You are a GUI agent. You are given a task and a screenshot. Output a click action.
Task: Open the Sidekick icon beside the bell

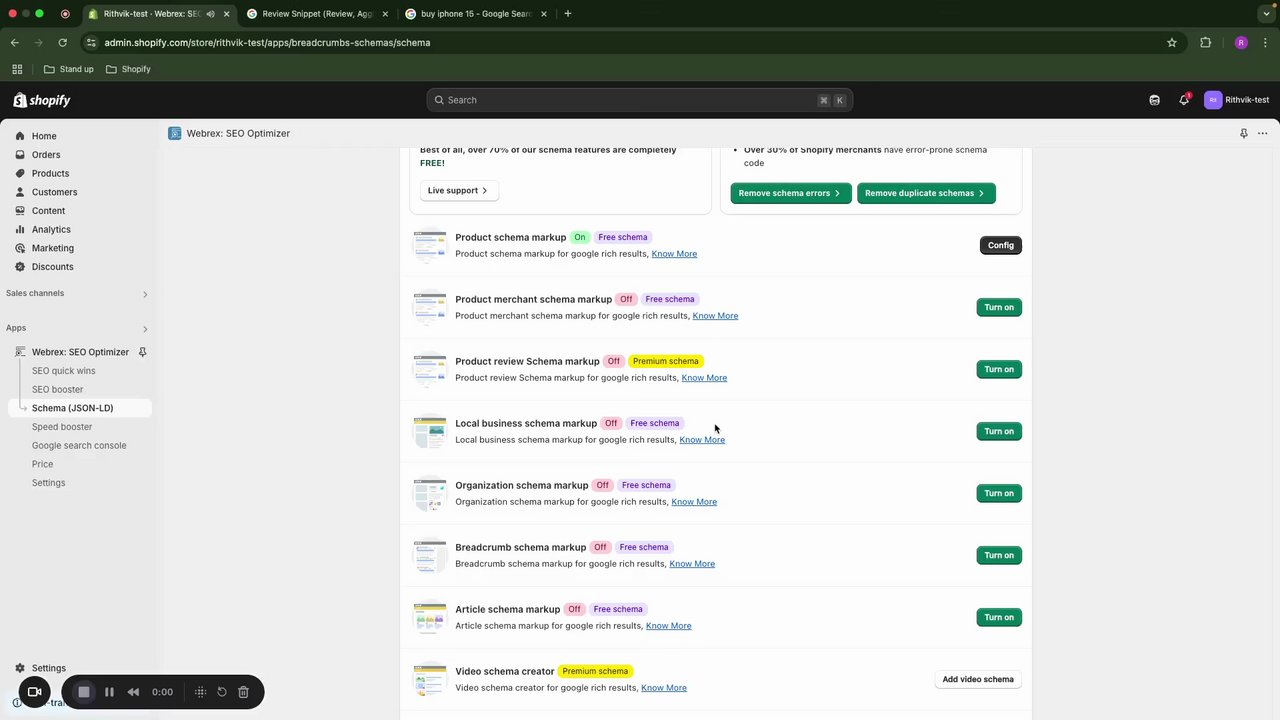(1154, 100)
